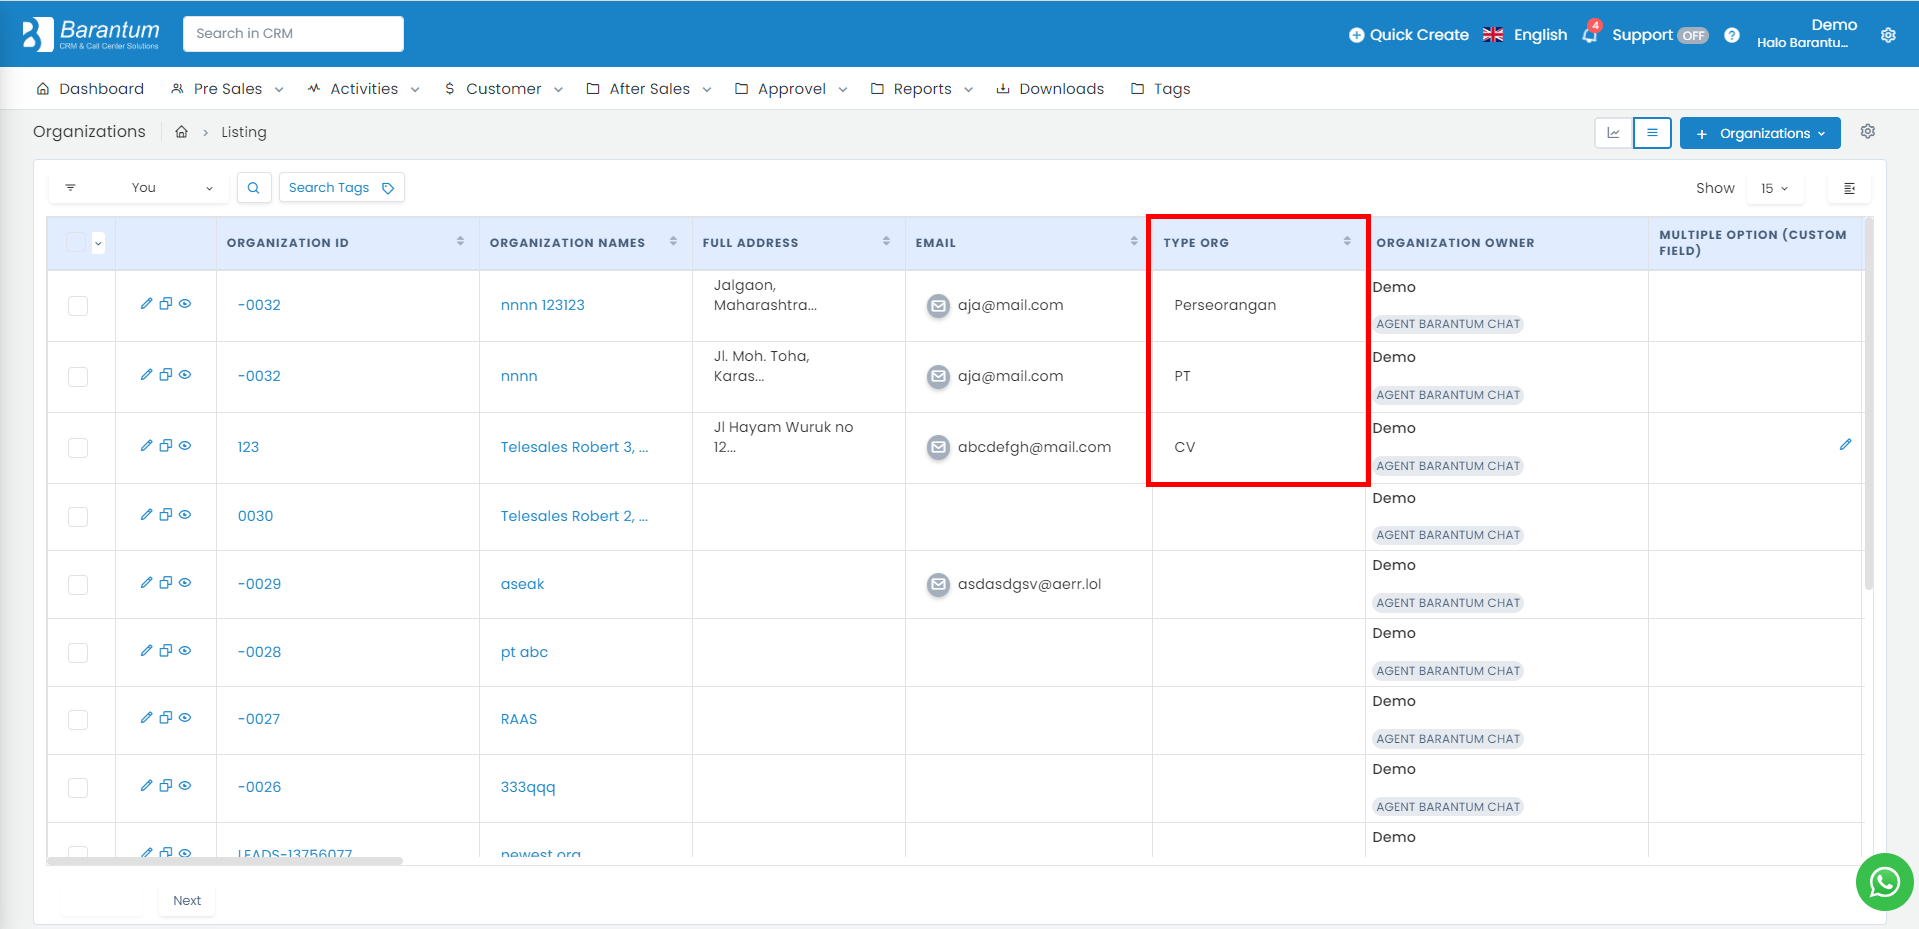Tick the checkbox for pt abc row
This screenshot has width=1919, height=929.
[78, 652]
